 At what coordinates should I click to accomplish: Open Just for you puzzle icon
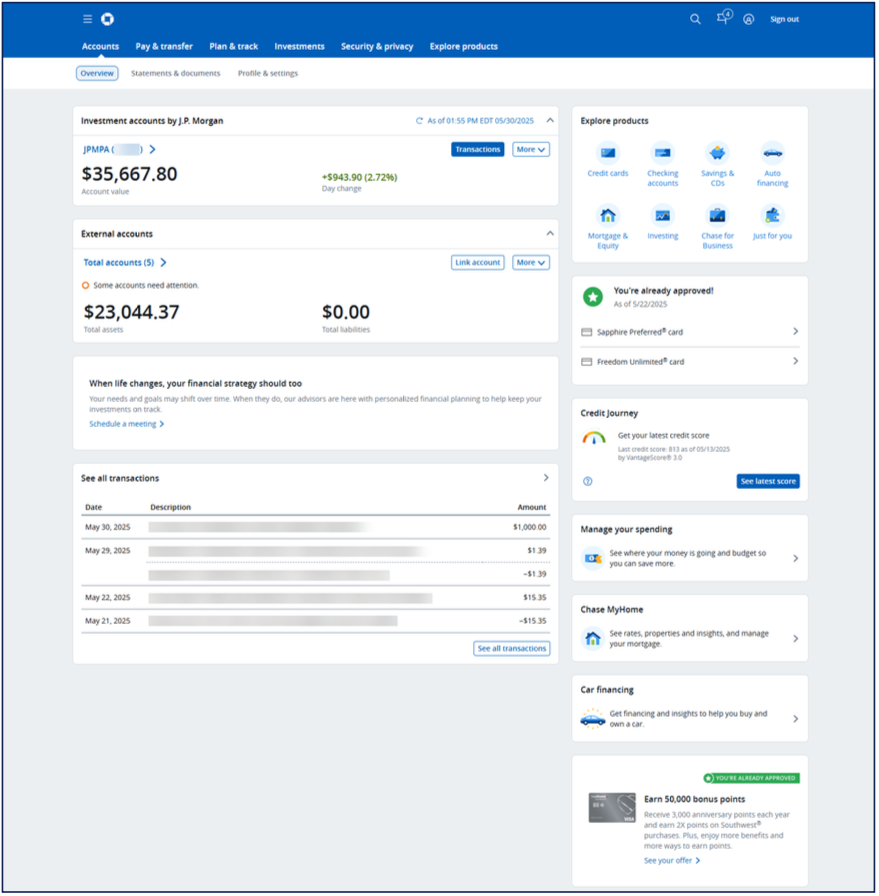774,216
